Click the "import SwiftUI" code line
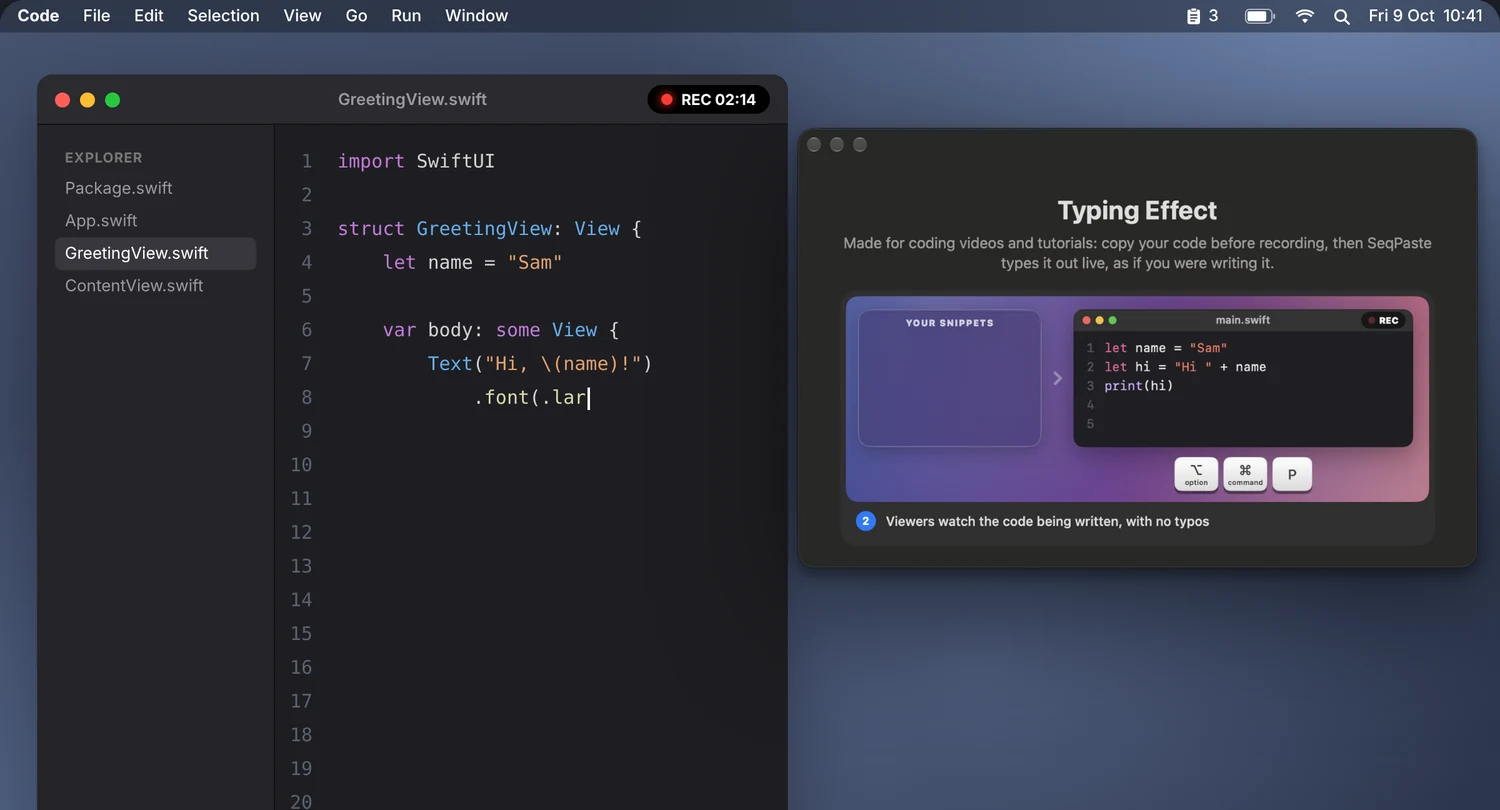Screen dimensions: 1500x810 (x=416, y=161)
